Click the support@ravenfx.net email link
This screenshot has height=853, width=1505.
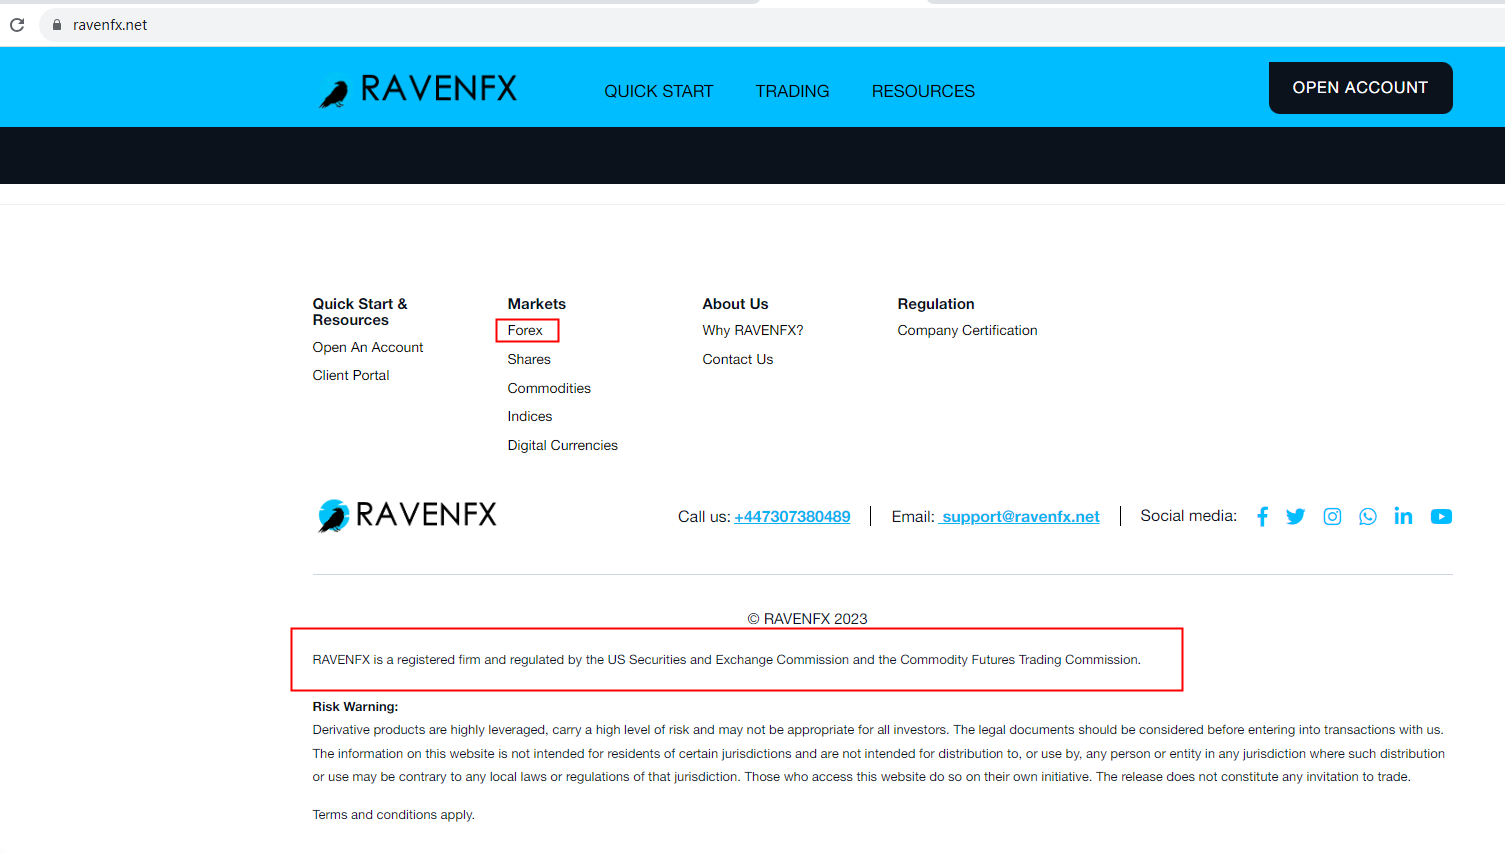1020,517
